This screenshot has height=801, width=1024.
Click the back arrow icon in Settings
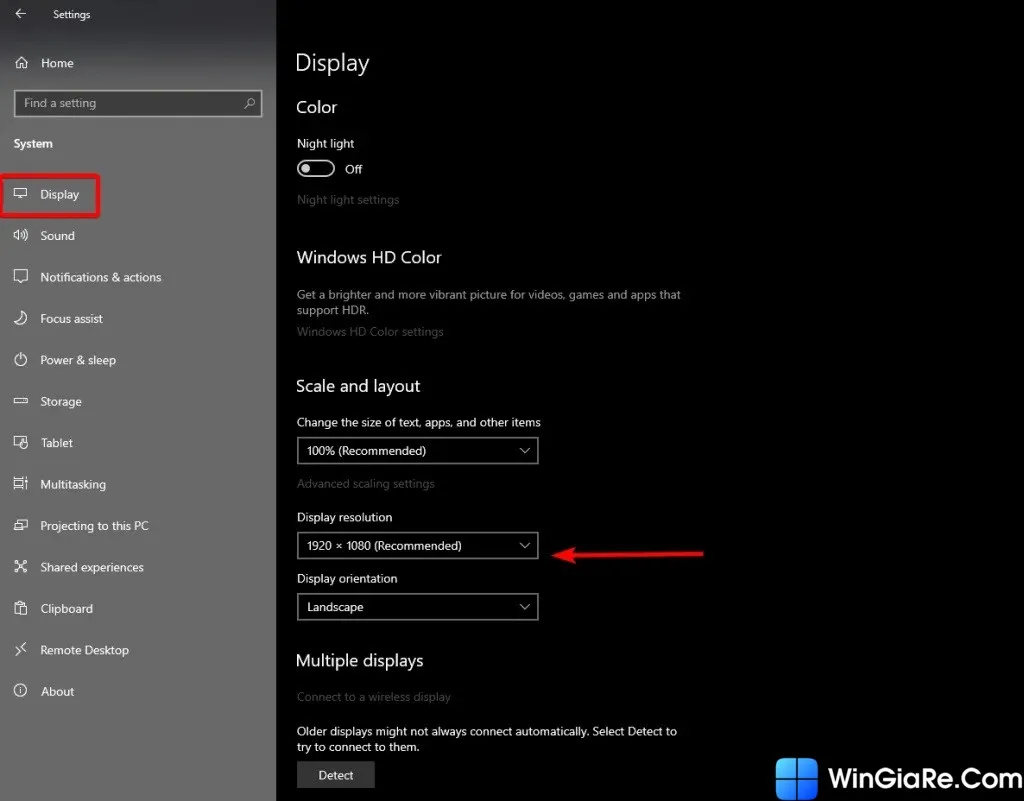(21, 14)
